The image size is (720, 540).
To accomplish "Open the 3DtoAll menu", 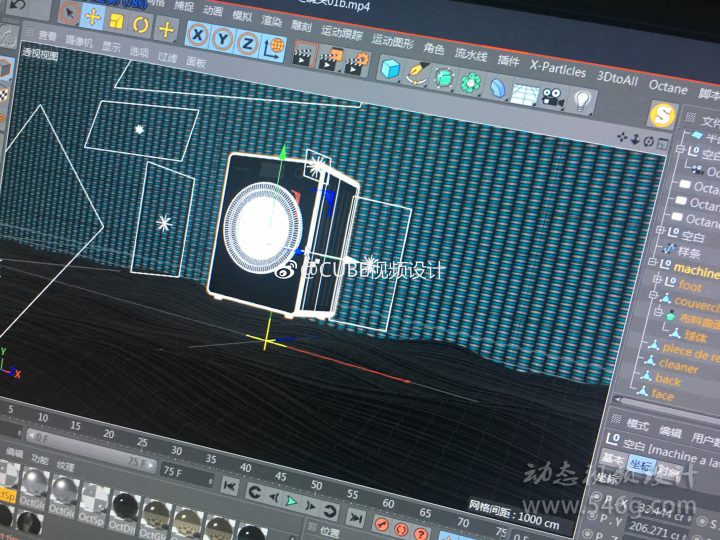I will point(617,78).
